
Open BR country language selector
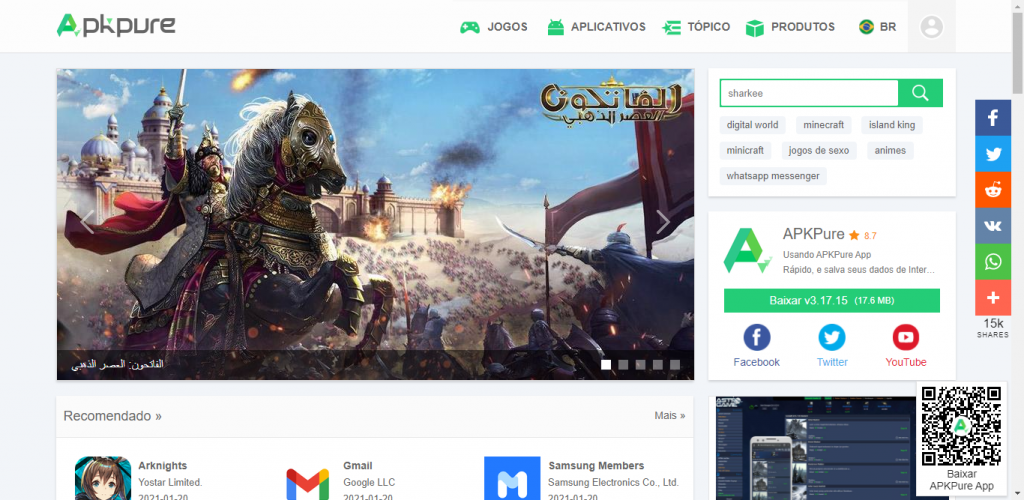pyautogui.click(x=877, y=27)
